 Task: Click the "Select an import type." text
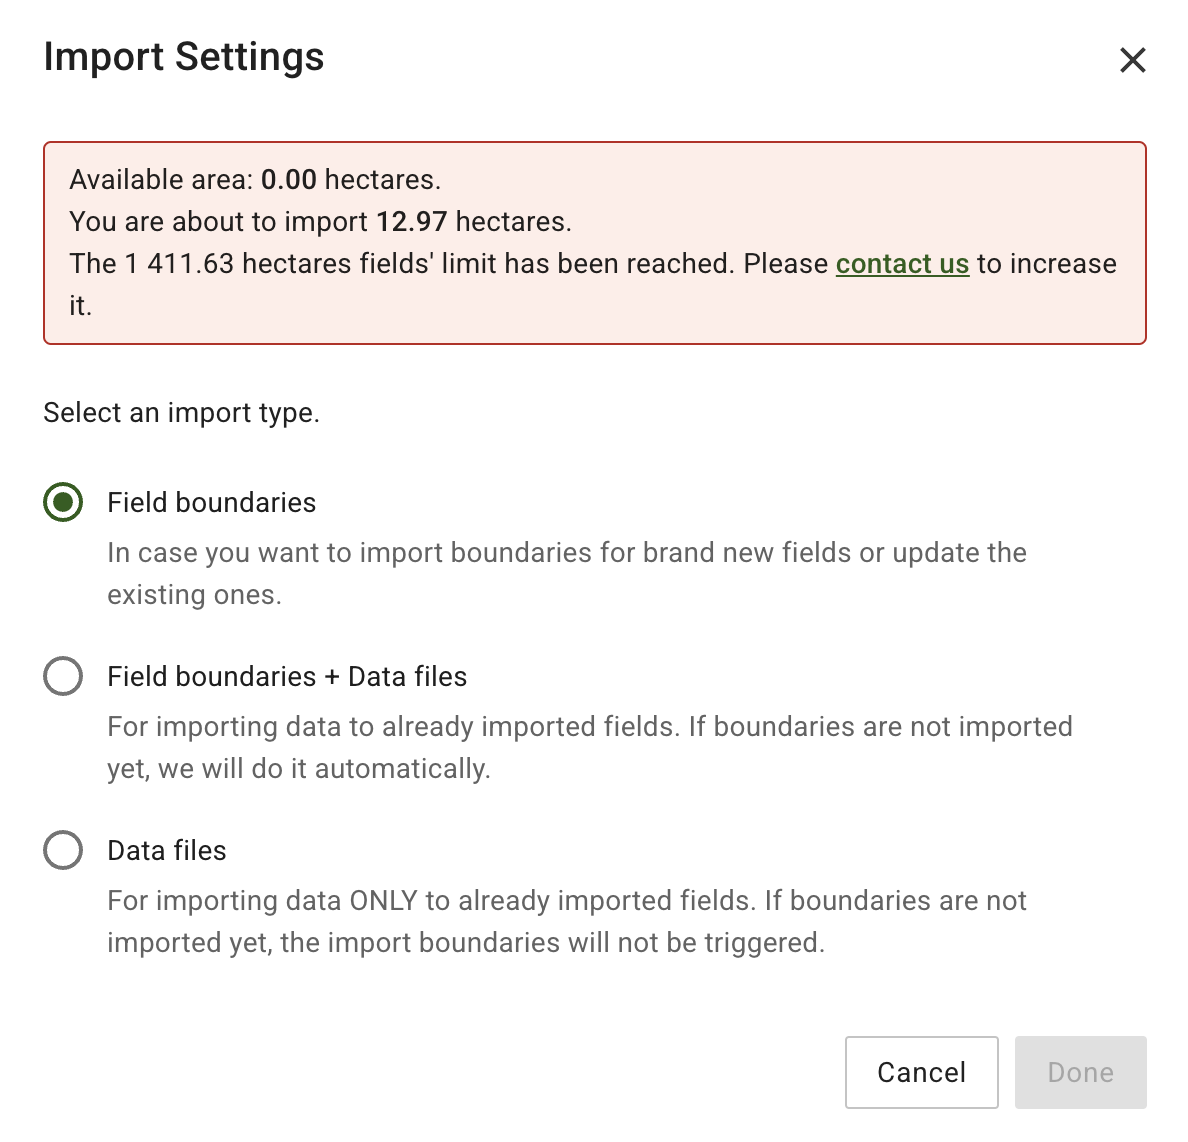(x=181, y=413)
